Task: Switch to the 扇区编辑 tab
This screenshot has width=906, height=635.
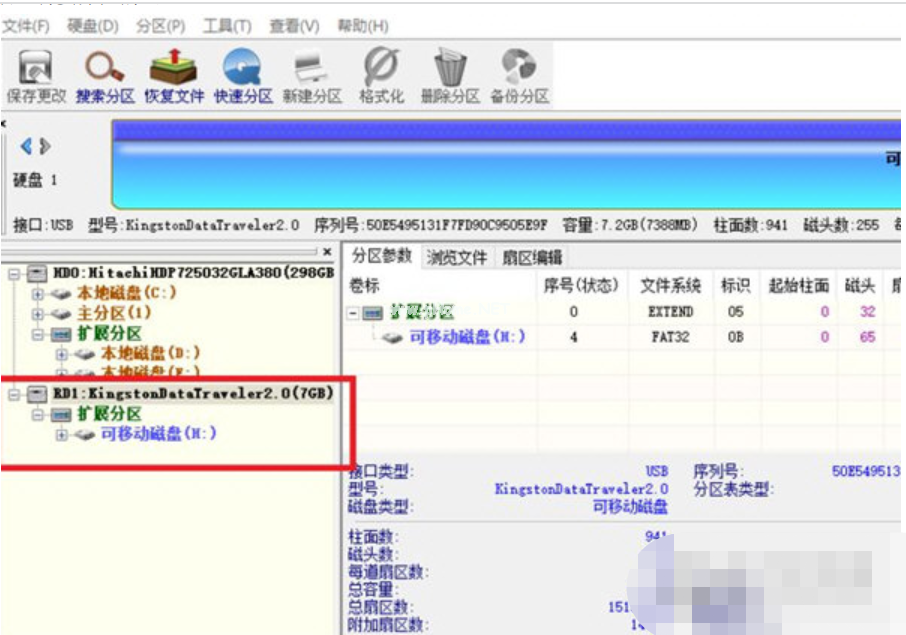Action: point(532,257)
